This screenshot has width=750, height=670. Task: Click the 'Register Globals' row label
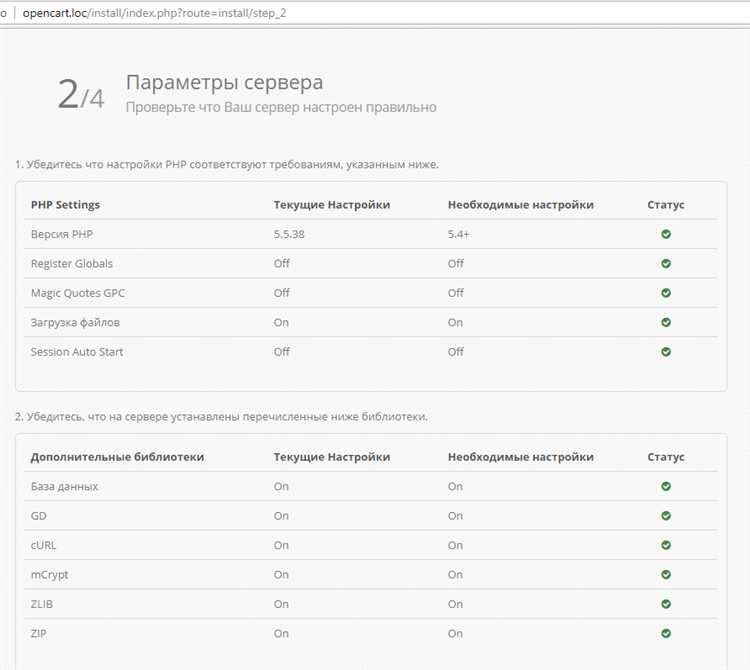click(x=72, y=264)
